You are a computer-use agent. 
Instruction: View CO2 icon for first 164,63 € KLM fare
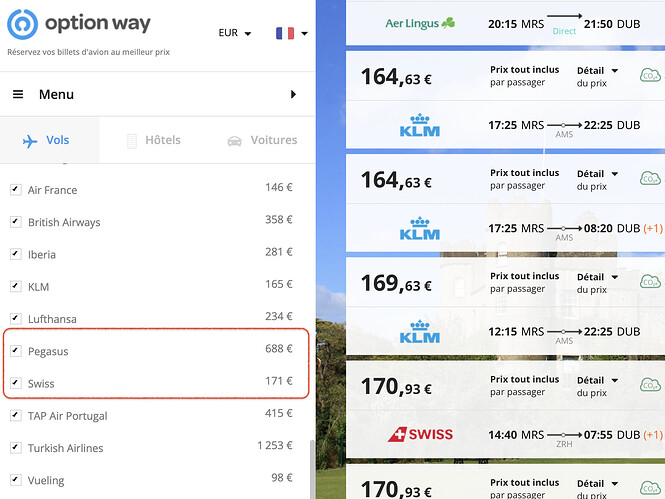click(650, 75)
